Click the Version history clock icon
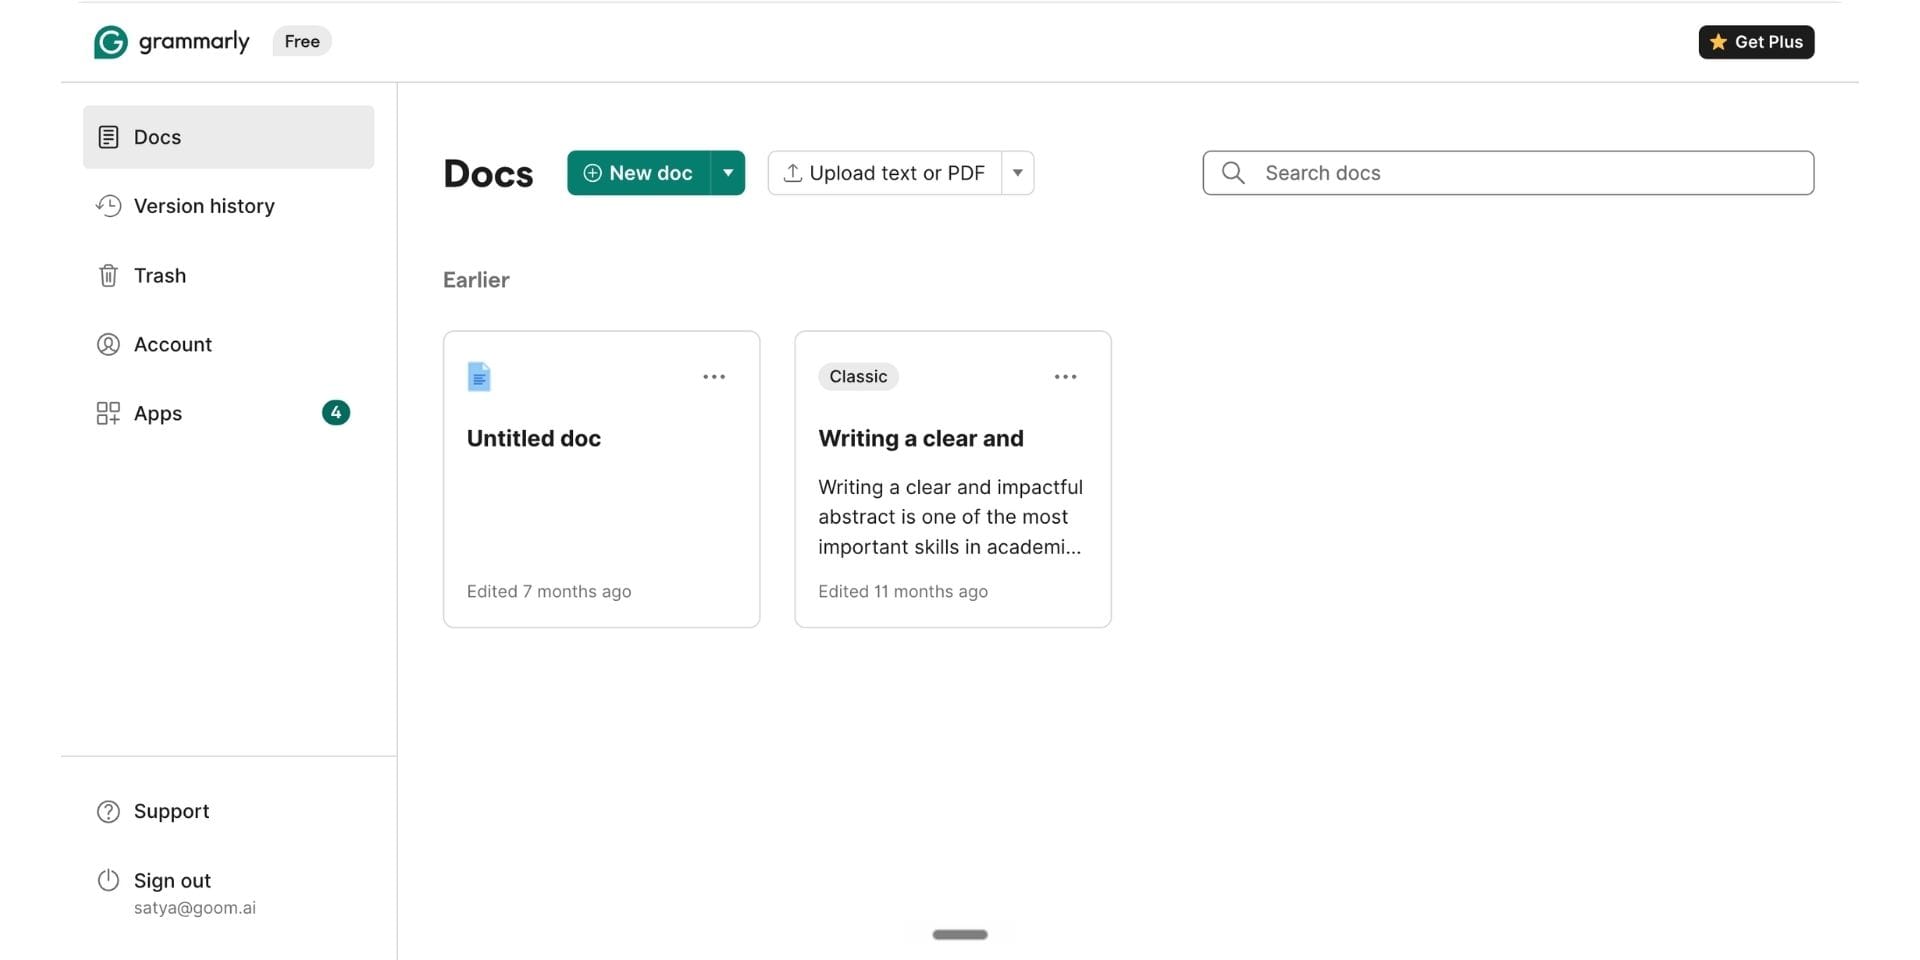This screenshot has width=1920, height=960. click(x=108, y=206)
